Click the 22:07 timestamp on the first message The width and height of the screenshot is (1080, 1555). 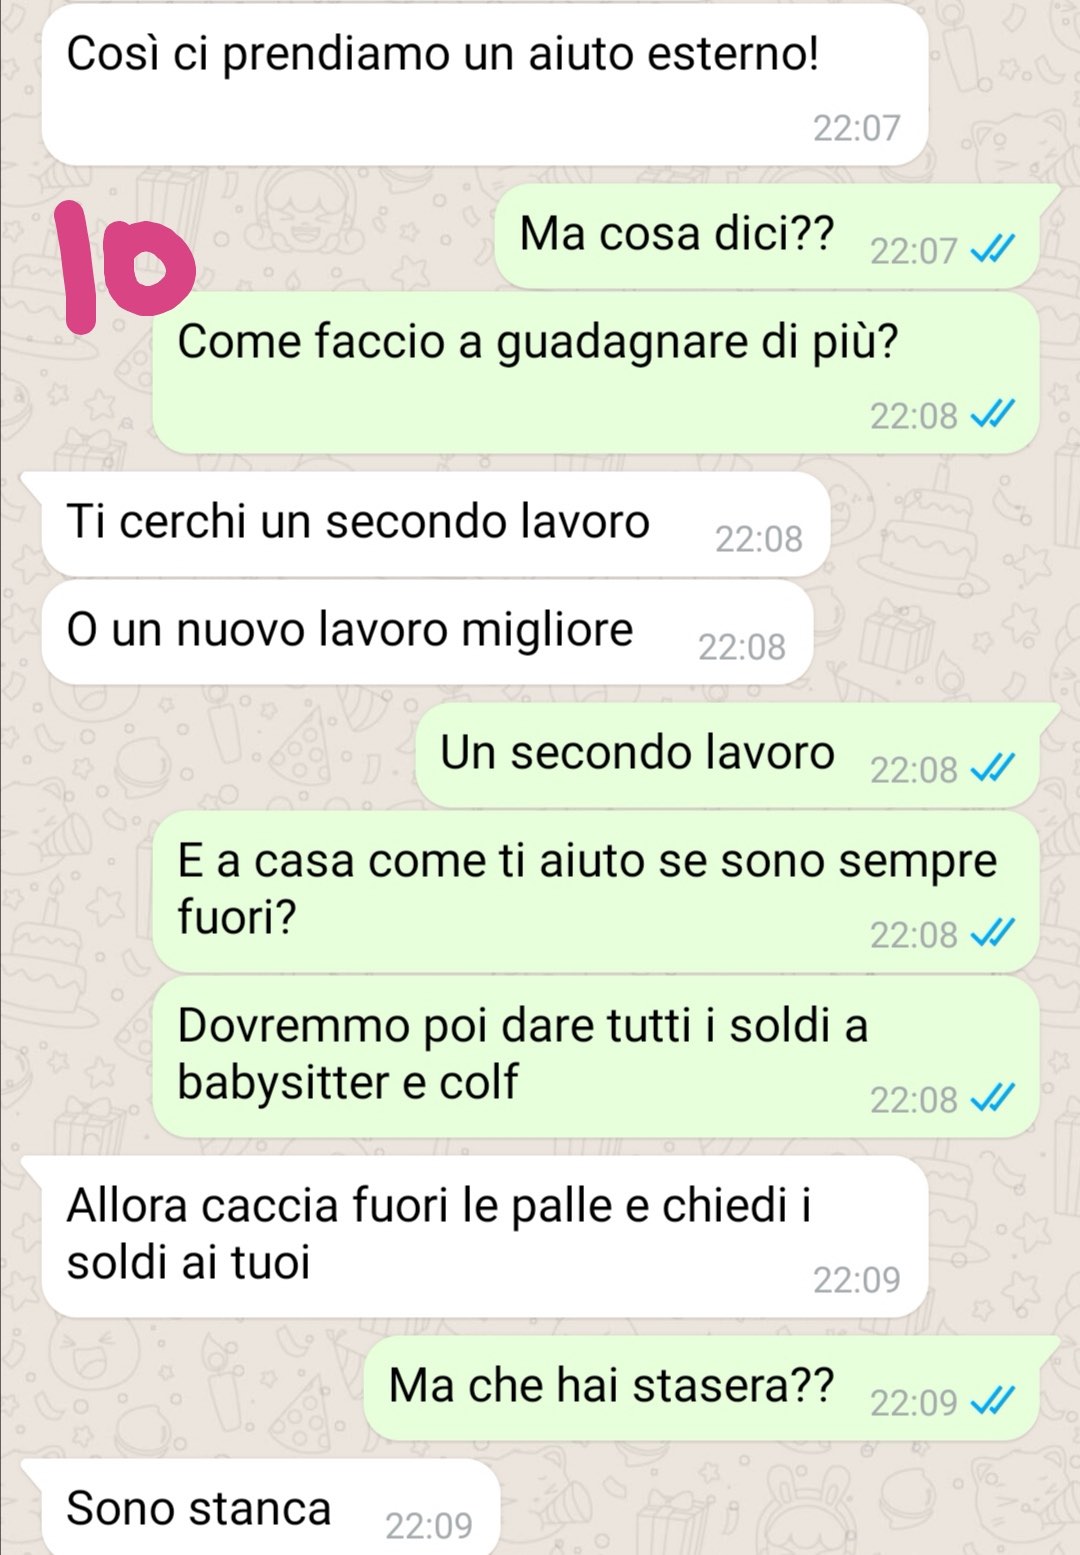[856, 128]
